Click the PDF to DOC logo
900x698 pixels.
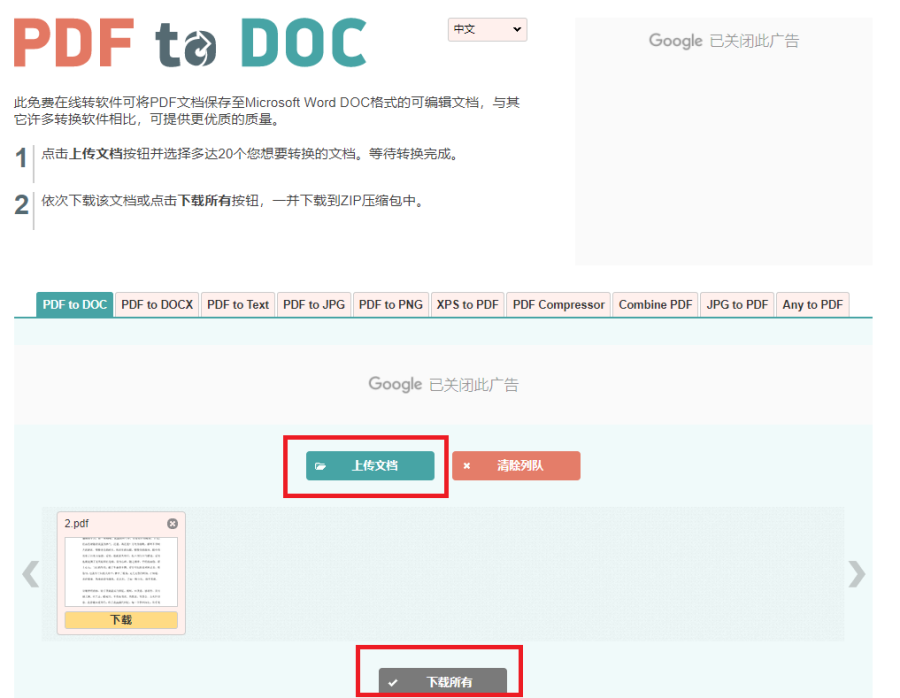point(190,43)
